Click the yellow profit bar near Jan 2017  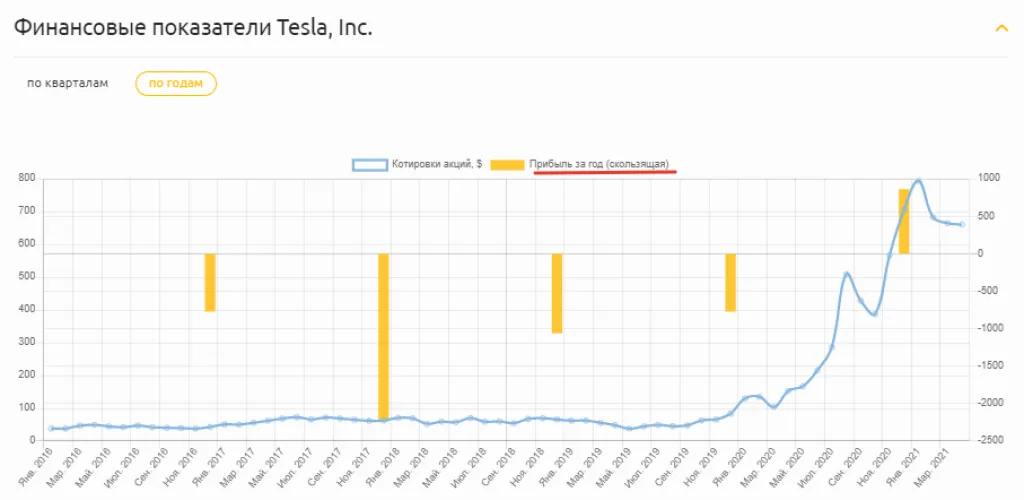pyautogui.click(x=210, y=282)
